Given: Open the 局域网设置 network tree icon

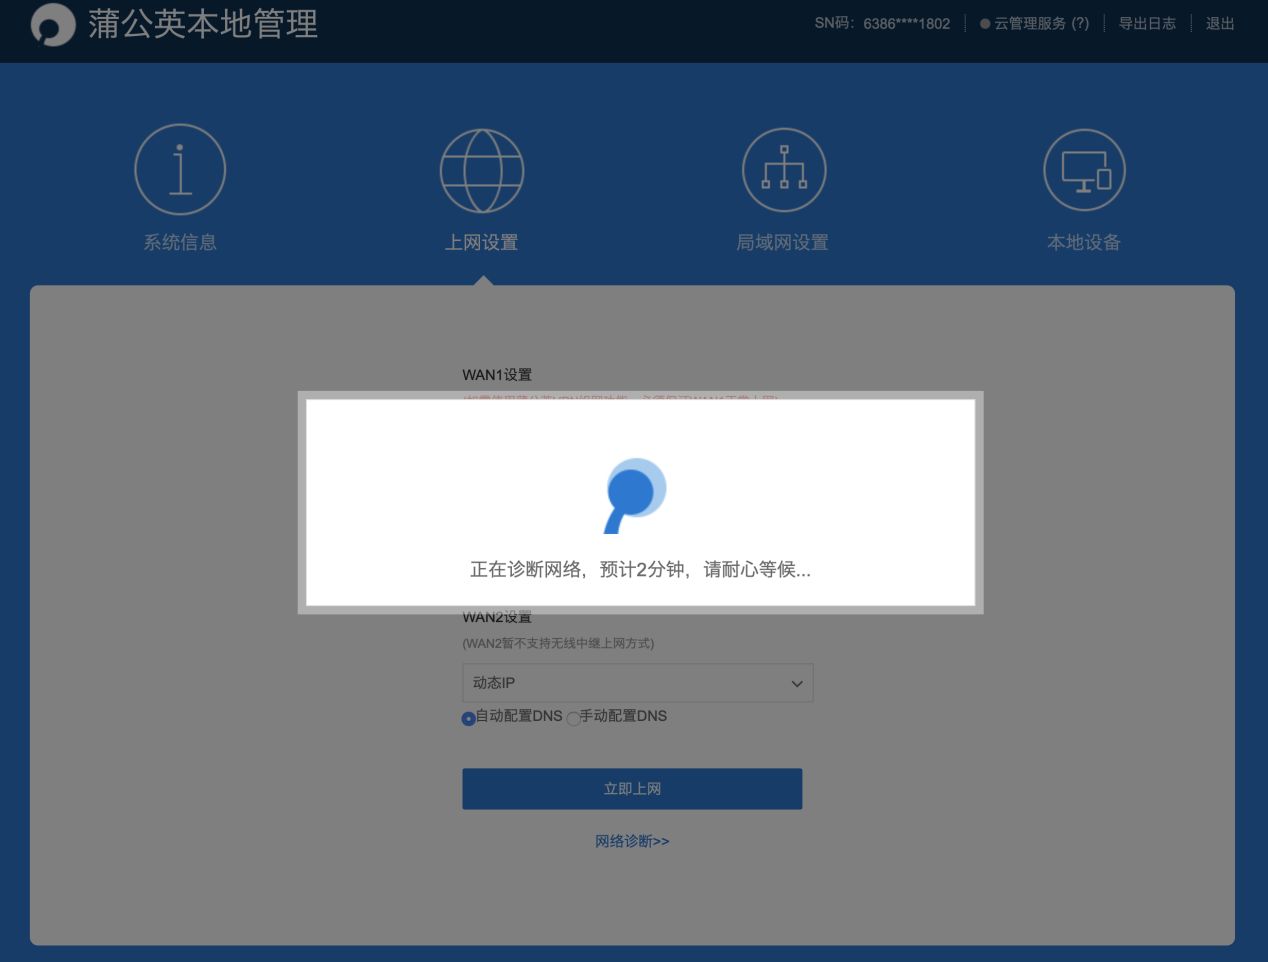Looking at the screenshot, I should click(784, 170).
